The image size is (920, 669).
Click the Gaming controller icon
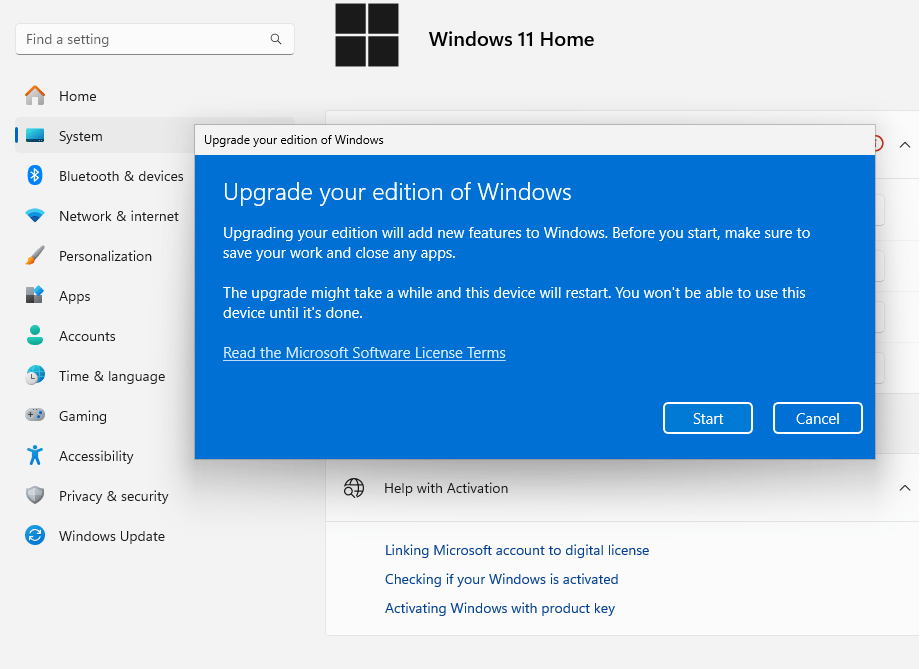(x=35, y=415)
